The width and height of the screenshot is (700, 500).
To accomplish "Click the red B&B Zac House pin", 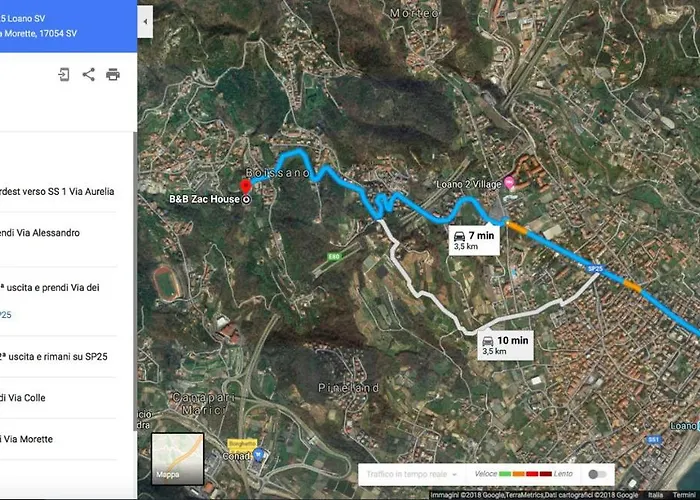I will 245,187.
